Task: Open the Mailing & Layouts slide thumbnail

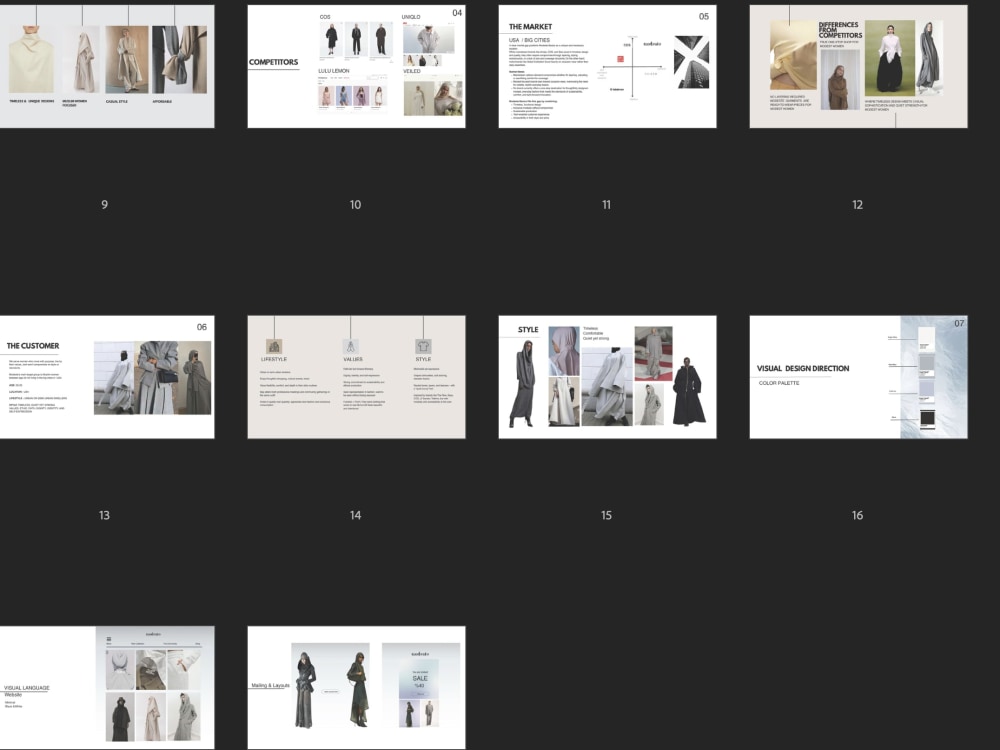Action: (357, 688)
